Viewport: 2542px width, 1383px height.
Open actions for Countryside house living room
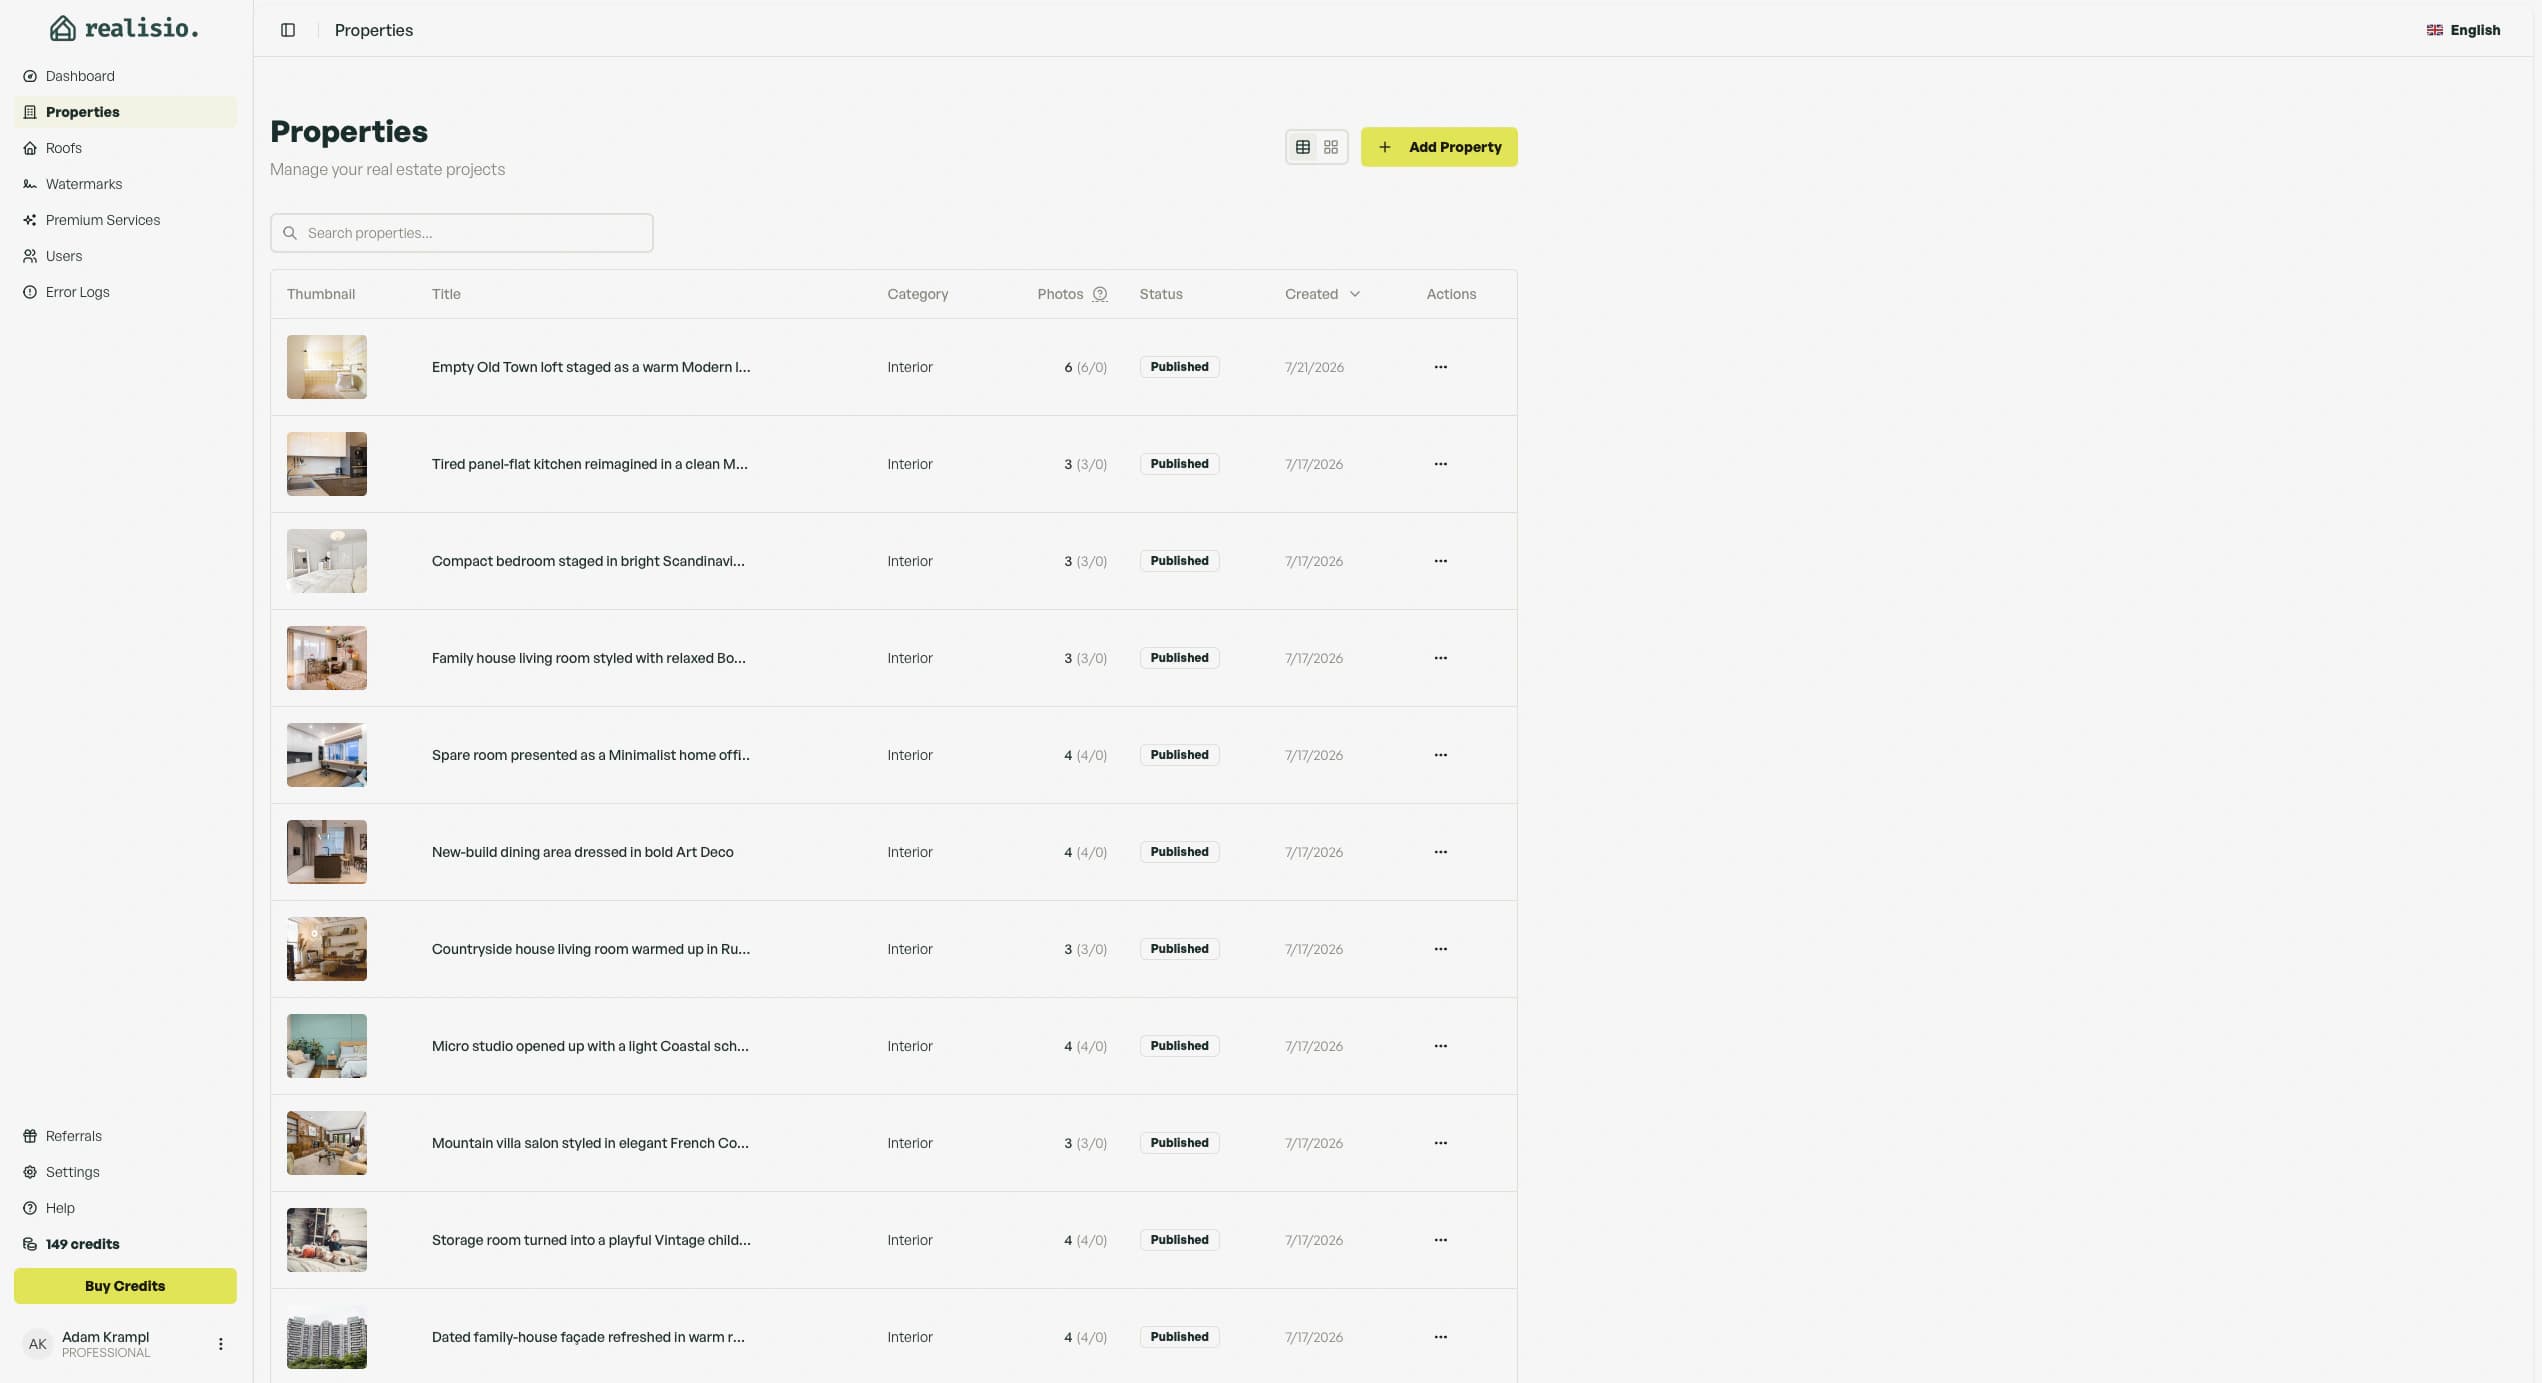(1441, 949)
